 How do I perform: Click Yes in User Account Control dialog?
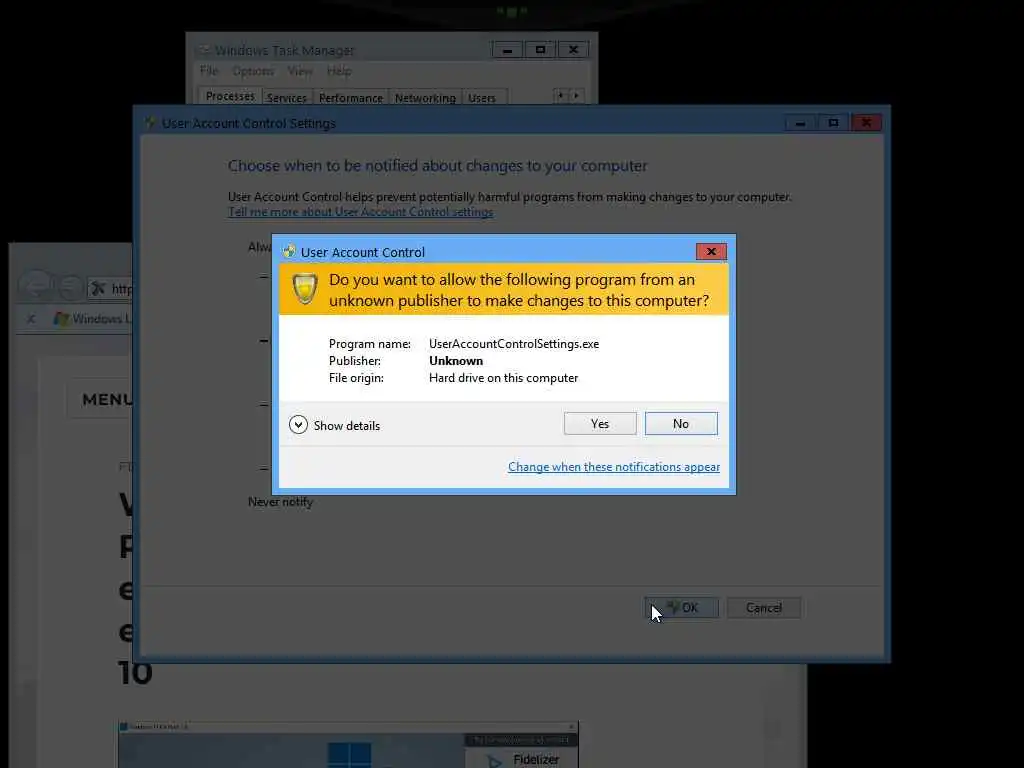click(x=600, y=424)
